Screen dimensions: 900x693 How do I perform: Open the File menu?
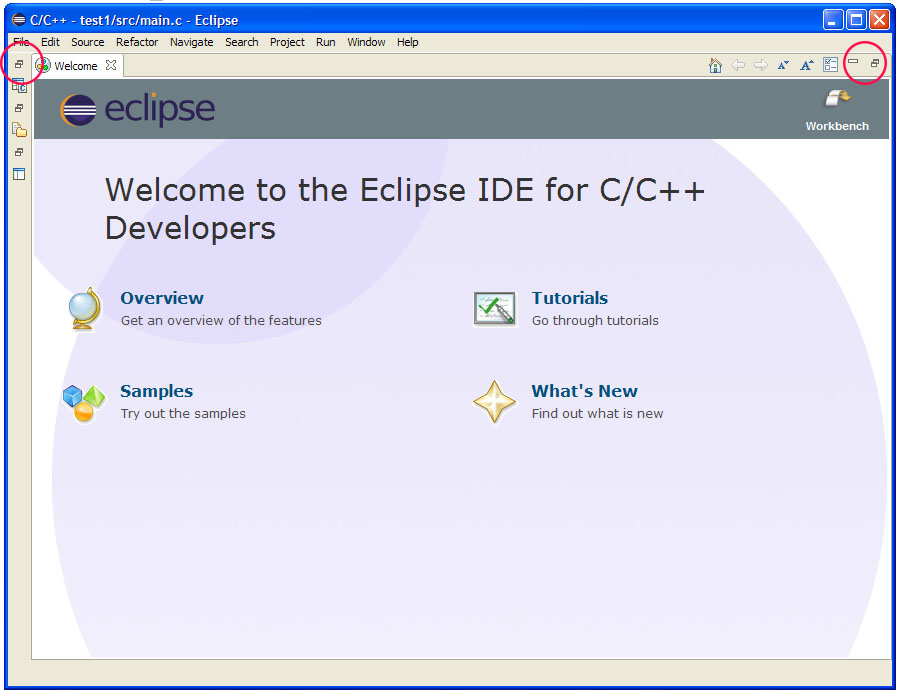click(21, 42)
